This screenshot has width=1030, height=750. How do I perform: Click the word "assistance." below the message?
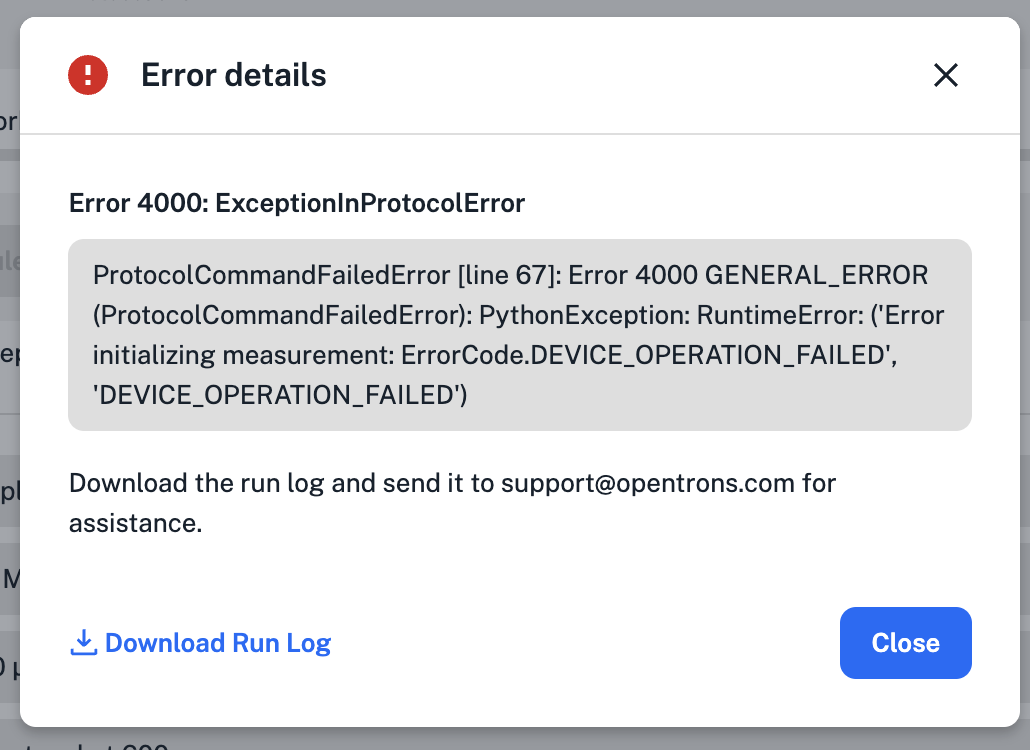point(135,523)
